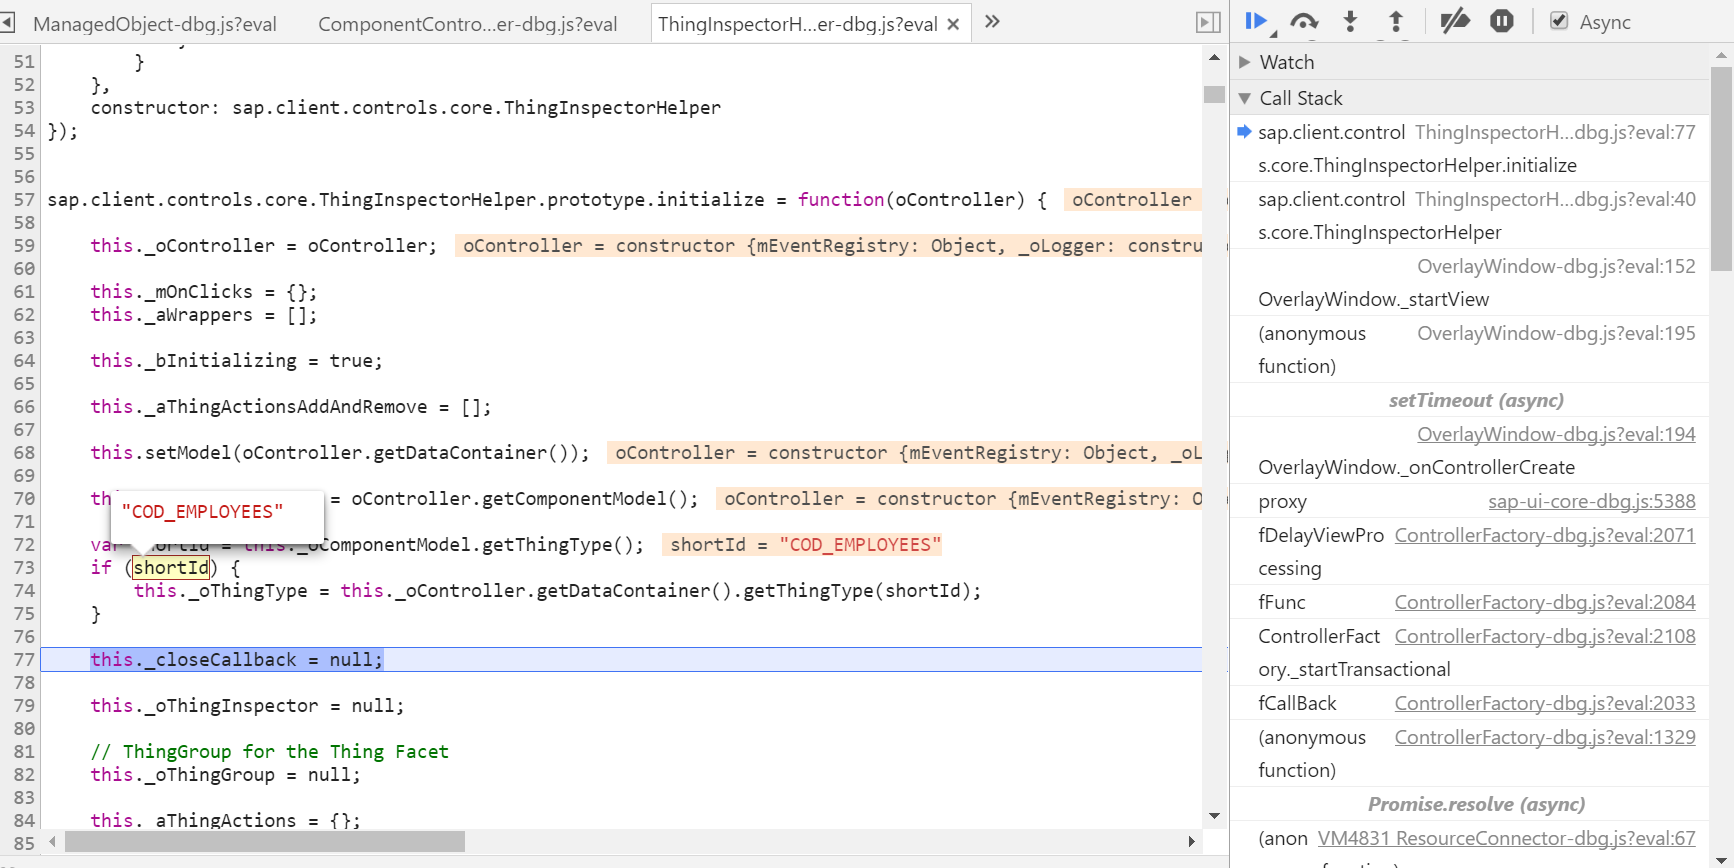Click the code editor vertical scrollbar thumb
Viewport: 1734px width, 868px height.
coord(1214,94)
